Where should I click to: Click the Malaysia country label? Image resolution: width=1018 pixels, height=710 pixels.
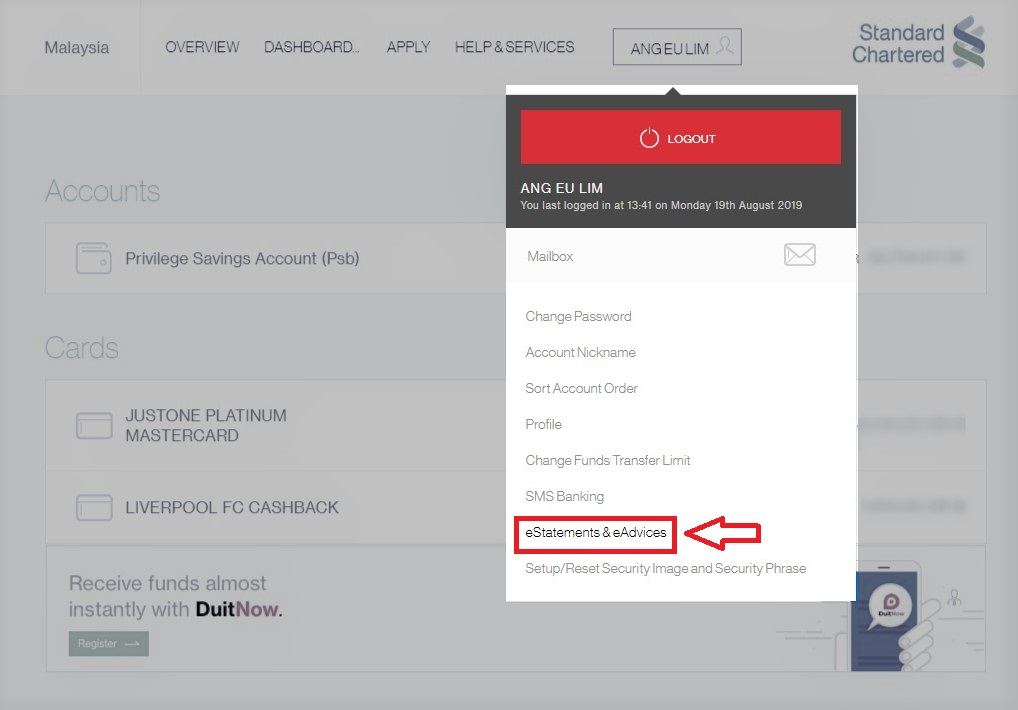(x=77, y=47)
